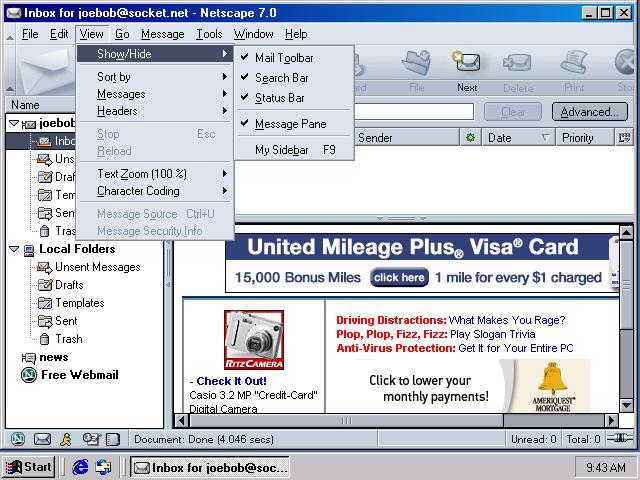This screenshot has height=480, width=640.
Task: Click the Ritz Camera image
Action: [254, 340]
